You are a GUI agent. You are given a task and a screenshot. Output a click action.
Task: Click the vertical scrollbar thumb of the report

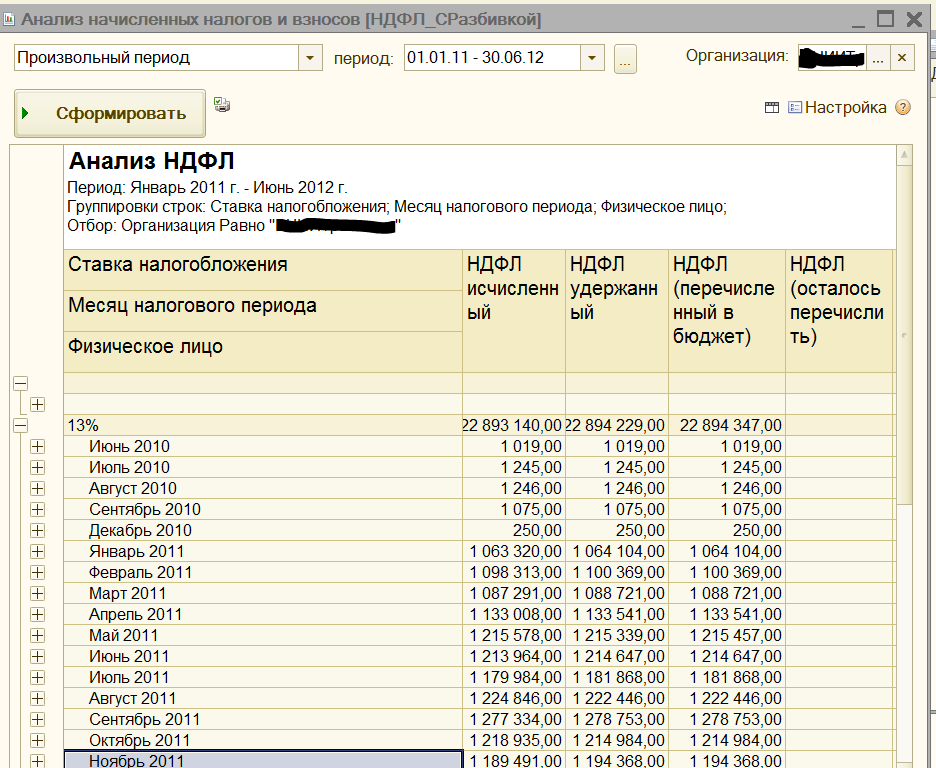click(904, 334)
